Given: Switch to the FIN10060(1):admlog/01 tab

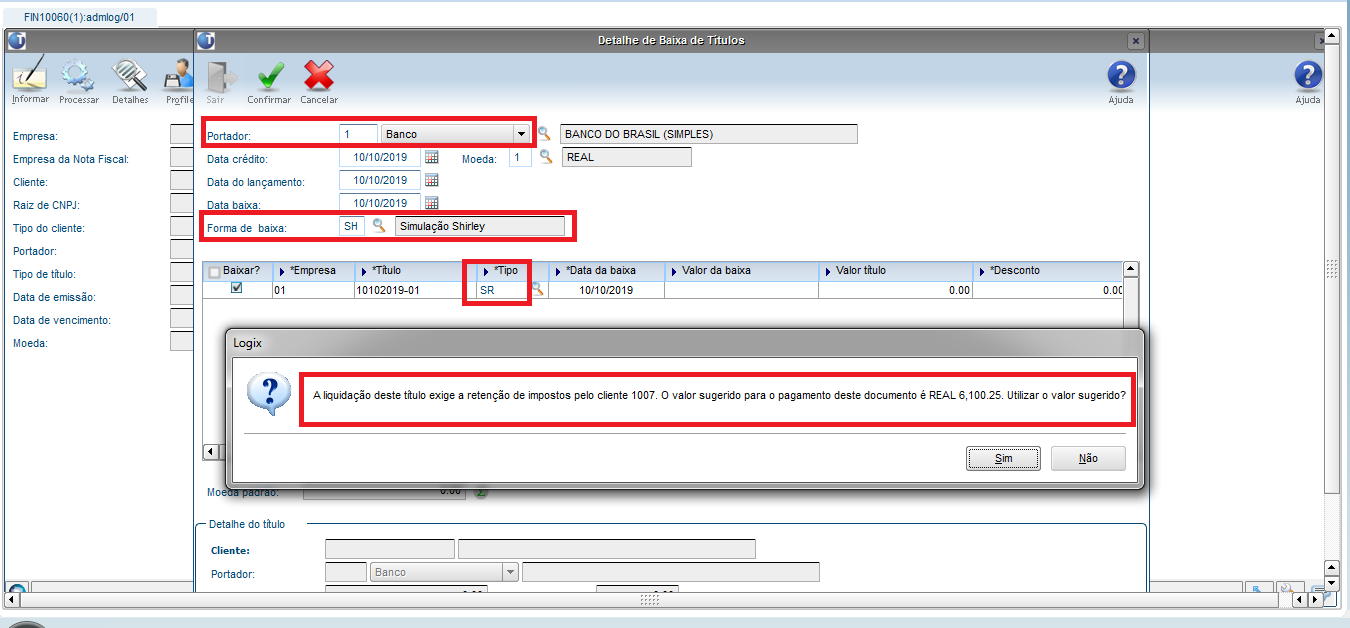Looking at the screenshot, I should 80,17.
